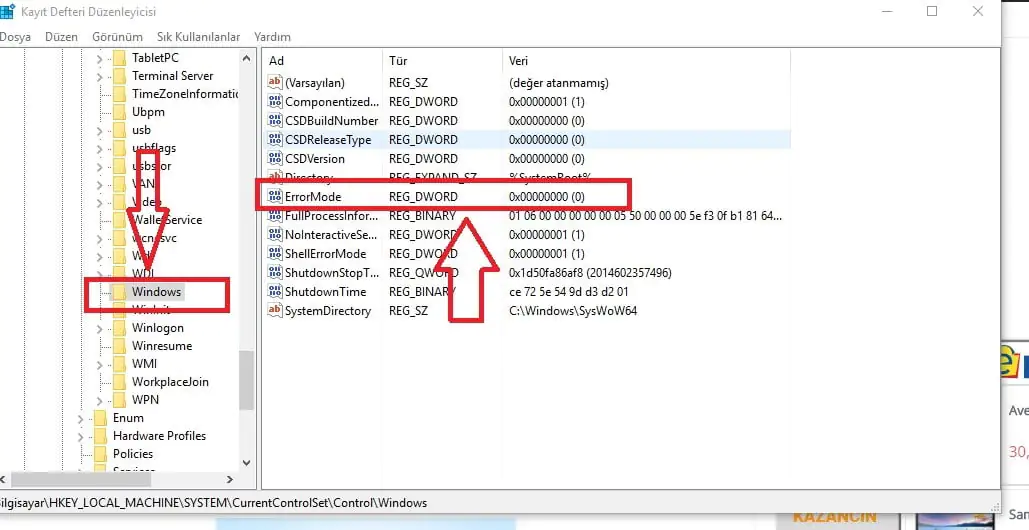Sort values by the Tür column header
The image size is (1029, 530).
[400, 61]
